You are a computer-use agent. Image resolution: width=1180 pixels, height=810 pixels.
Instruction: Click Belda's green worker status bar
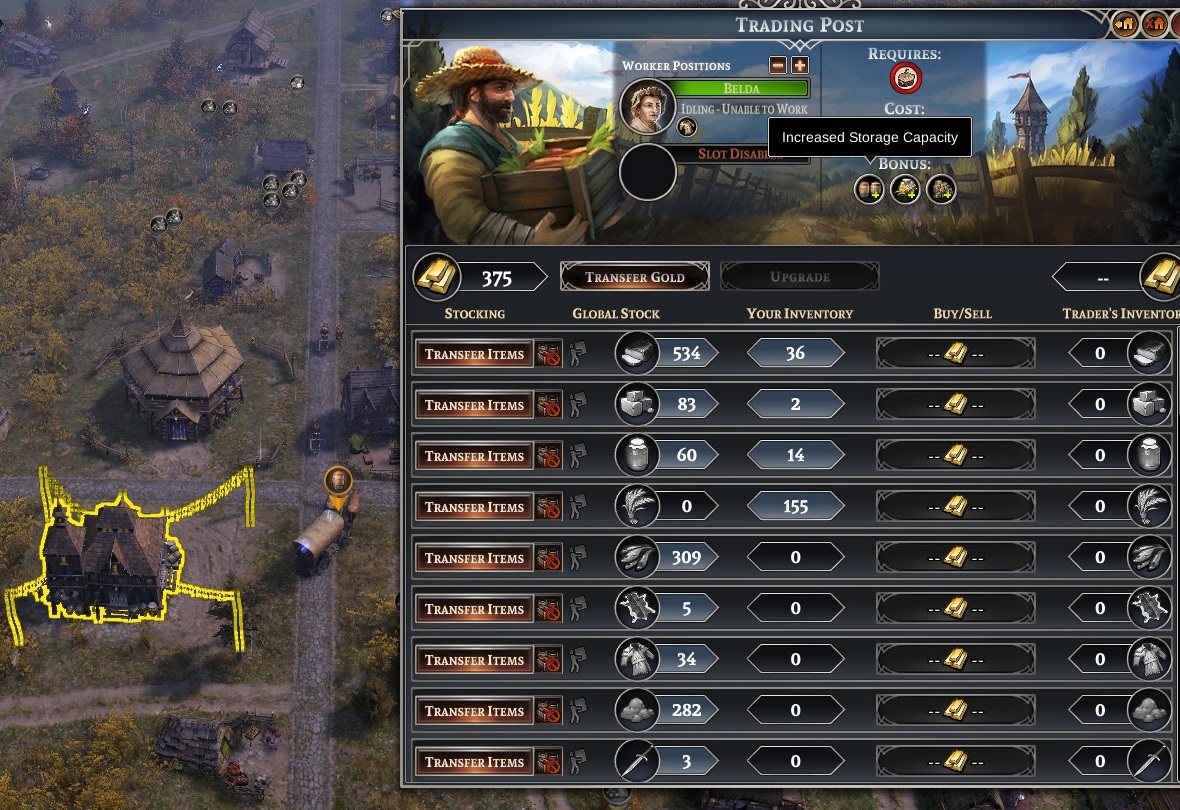click(741, 88)
